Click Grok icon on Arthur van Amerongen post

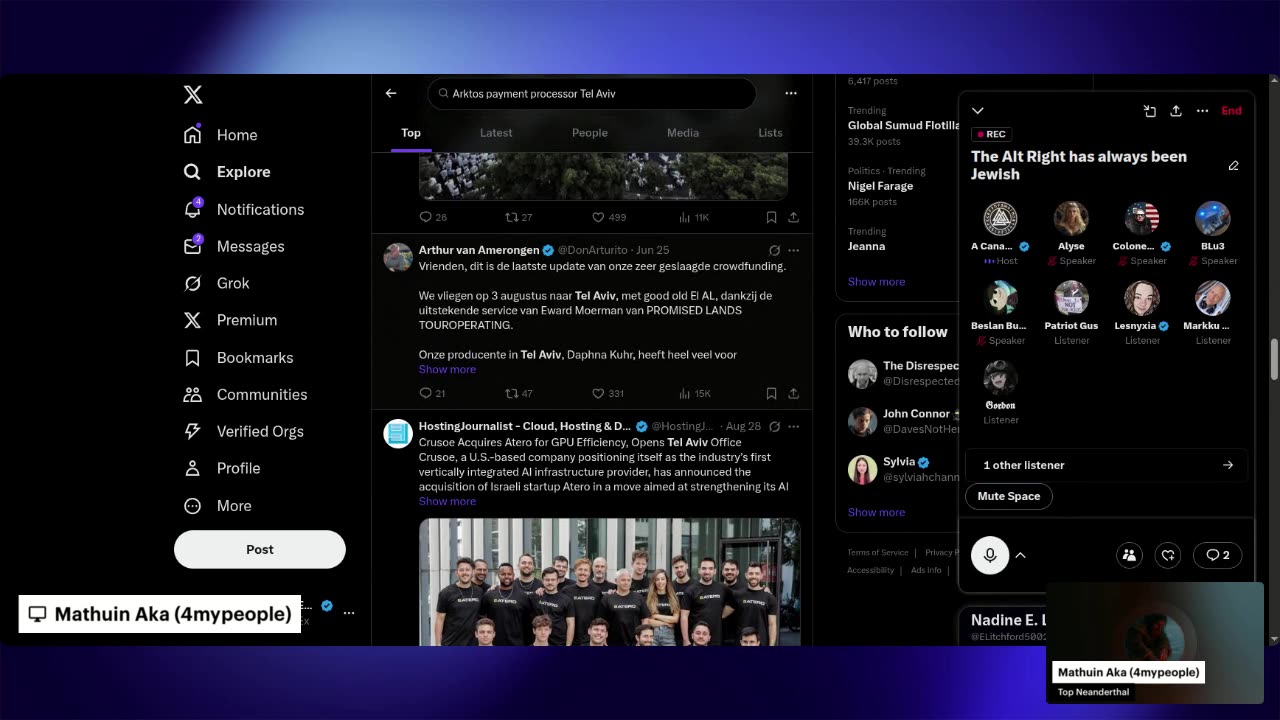(x=774, y=250)
